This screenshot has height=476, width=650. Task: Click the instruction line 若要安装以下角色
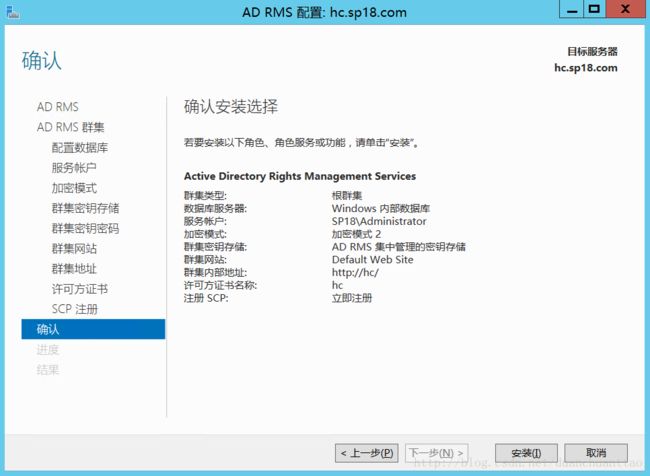coord(302,143)
